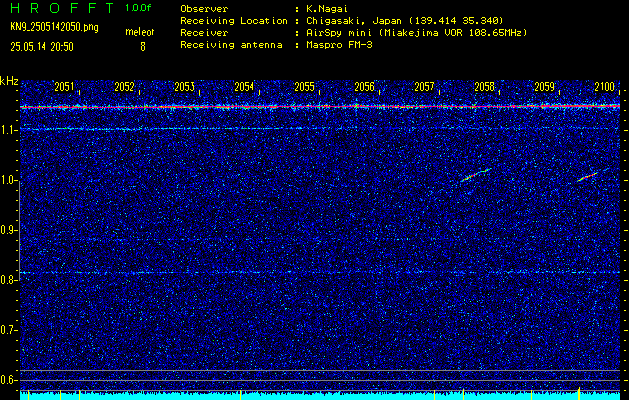Select the Maspro FM-3 antenna text
Image resolution: width=629 pixels, height=400 pixels.
[339, 45]
